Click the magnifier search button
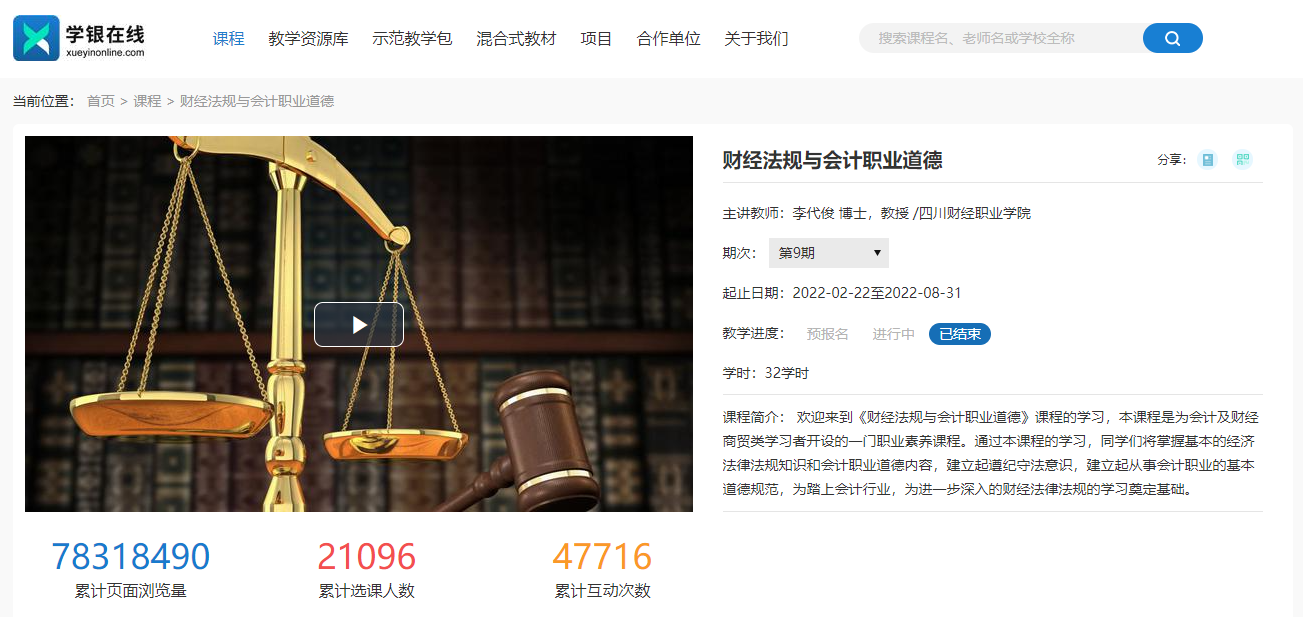The image size is (1303, 617). [x=1172, y=38]
